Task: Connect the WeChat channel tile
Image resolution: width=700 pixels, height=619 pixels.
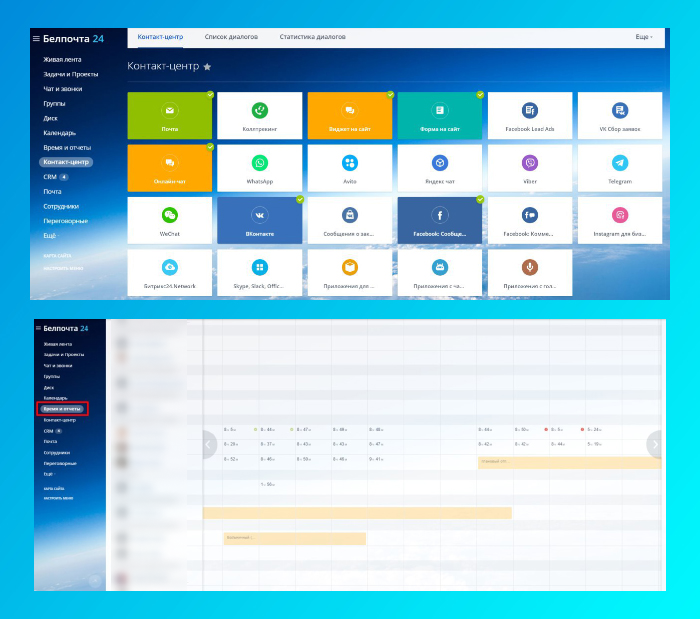Action: [170, 220]
